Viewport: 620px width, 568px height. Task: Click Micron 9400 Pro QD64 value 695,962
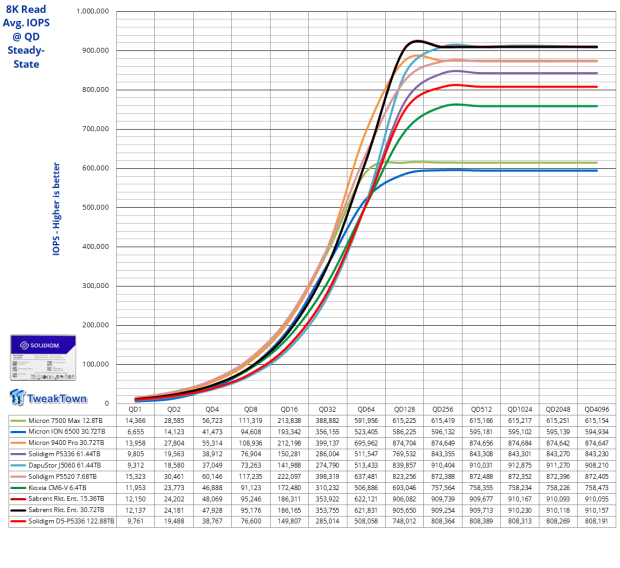[x=366, y=443]
